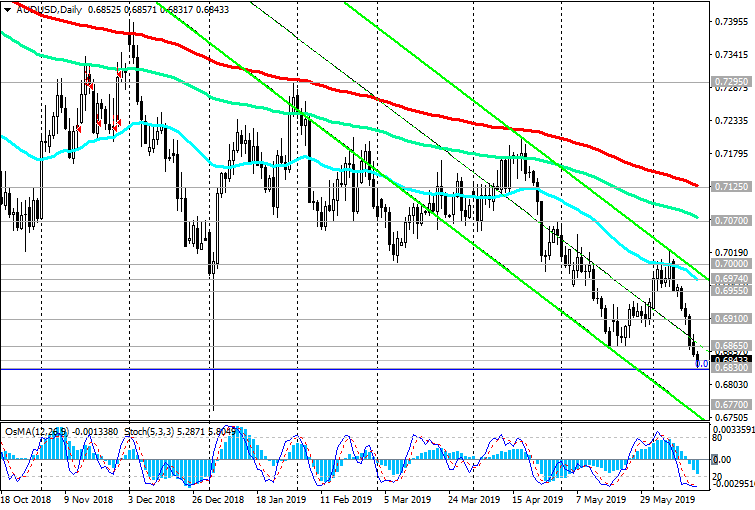Click the 0.72335 price scale value
Viewport: 755px width, 510px height.
tap(732, 120)
